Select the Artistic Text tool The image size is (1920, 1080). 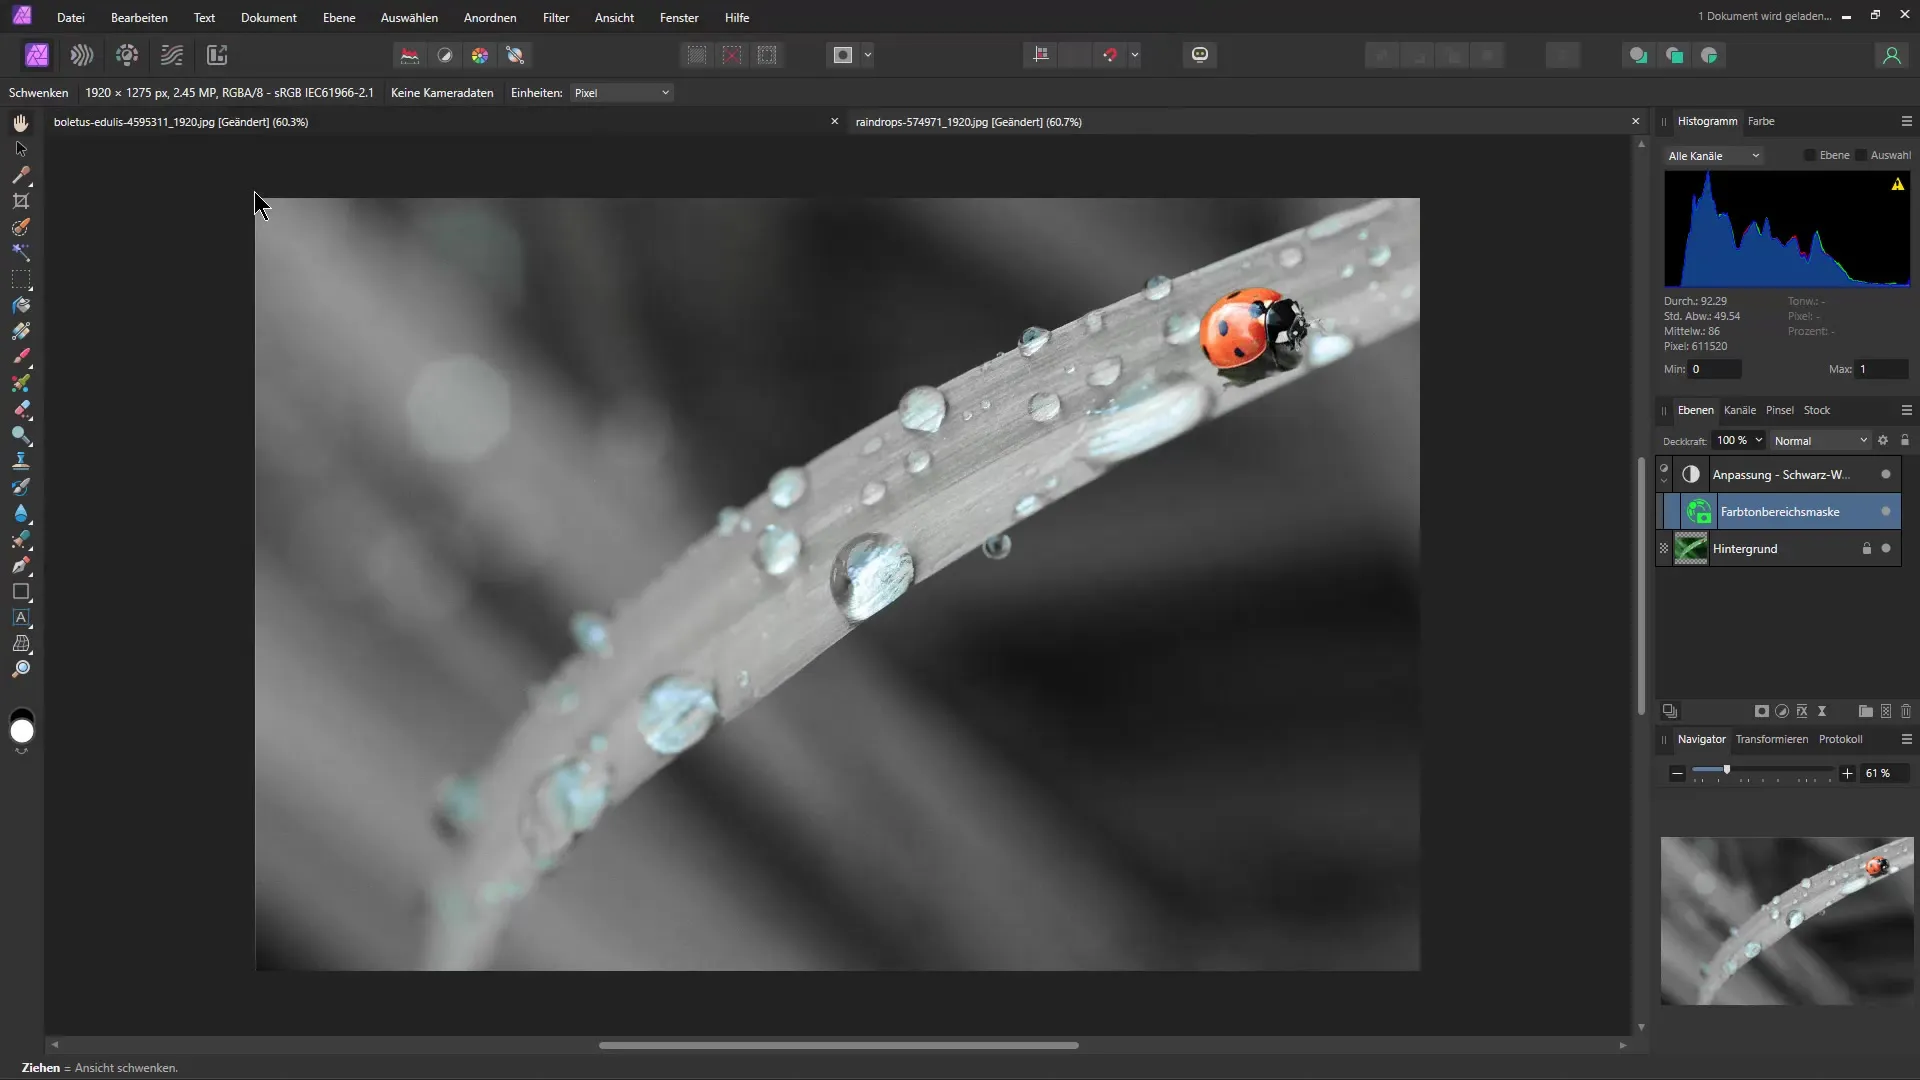[x=21, y=617]
